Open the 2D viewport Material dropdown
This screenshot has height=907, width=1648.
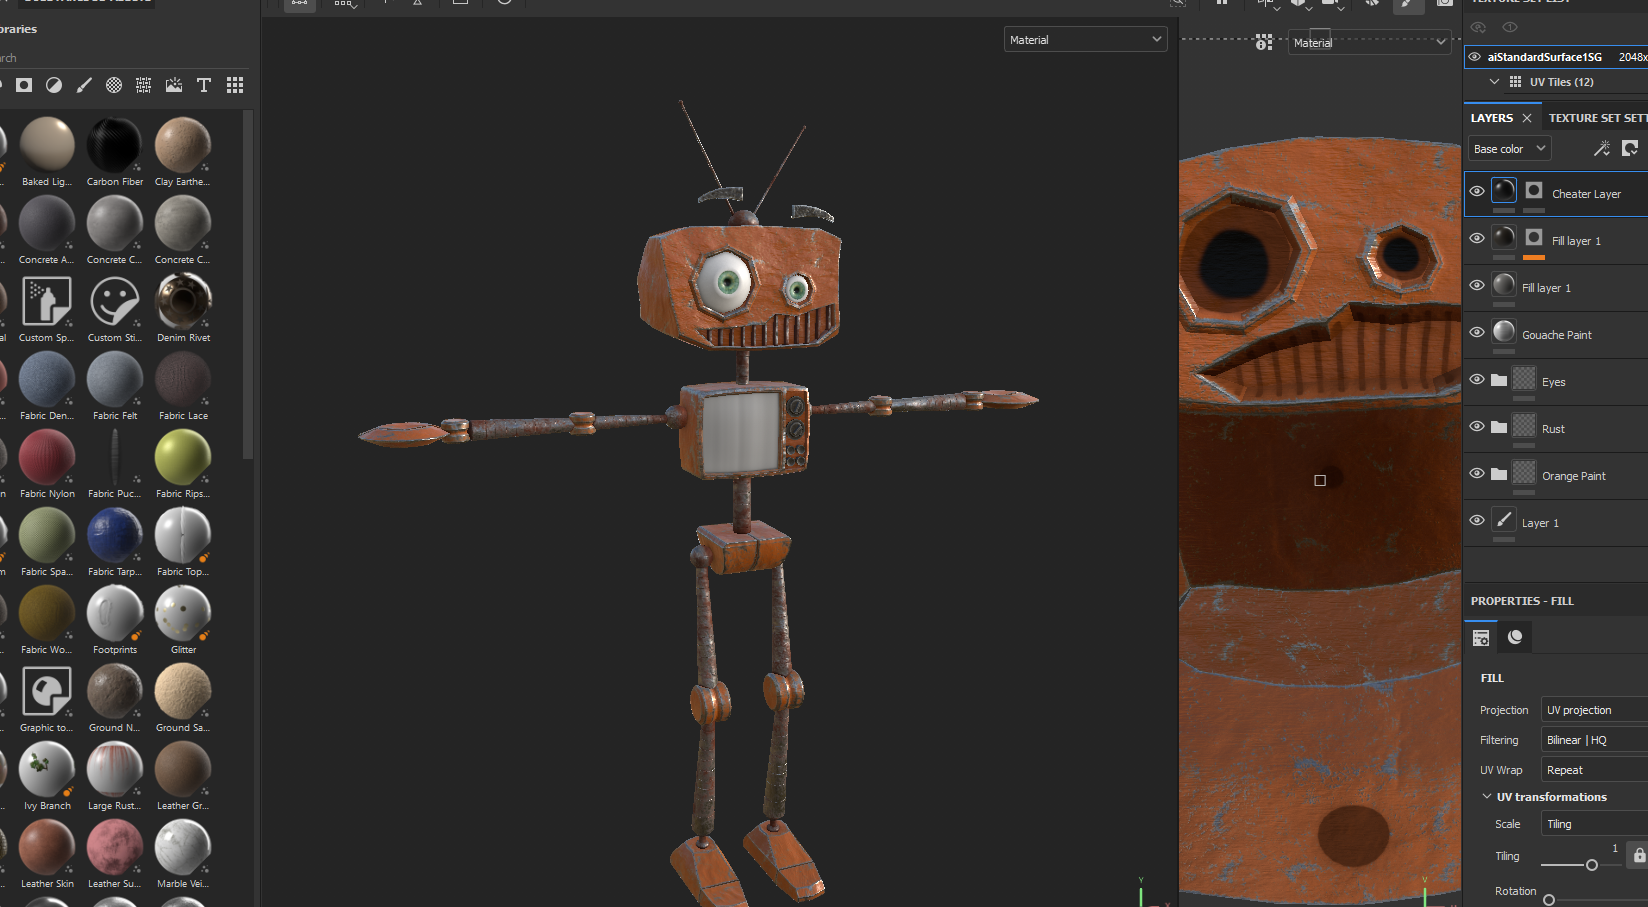click(1368, 42)
